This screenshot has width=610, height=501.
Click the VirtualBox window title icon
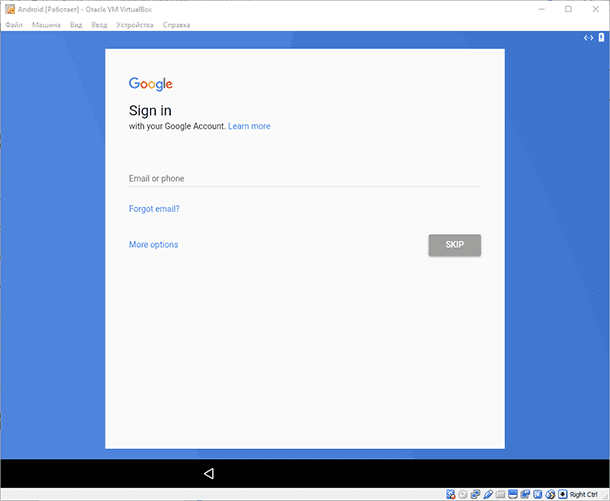coord(10,9)
